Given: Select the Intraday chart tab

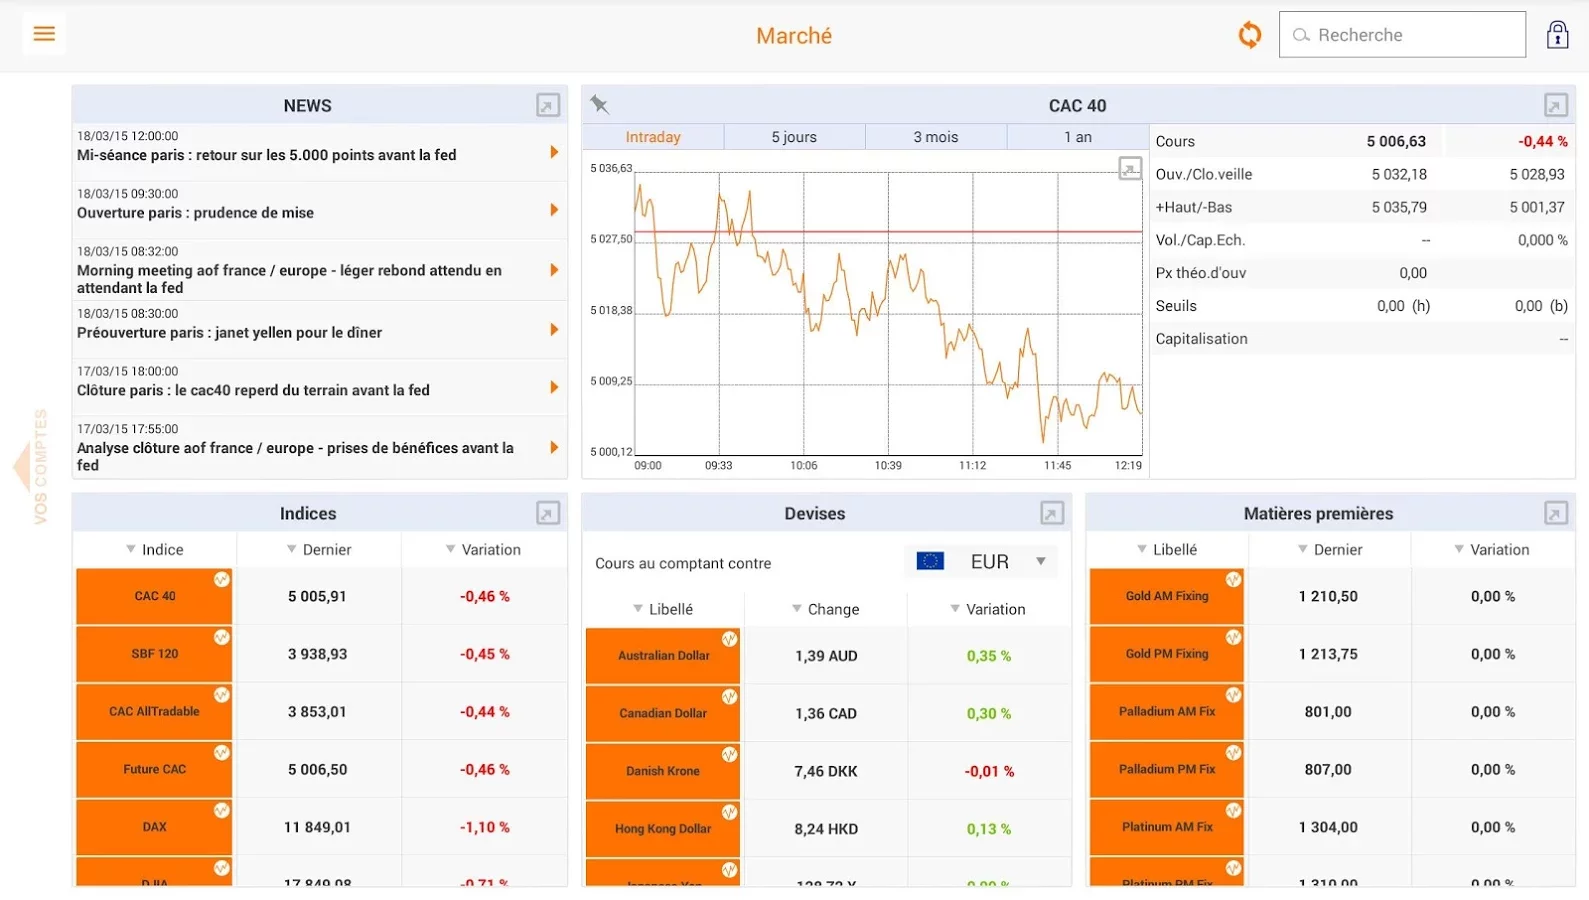Looking at the screenshot, I should click(x=653, y=137).
